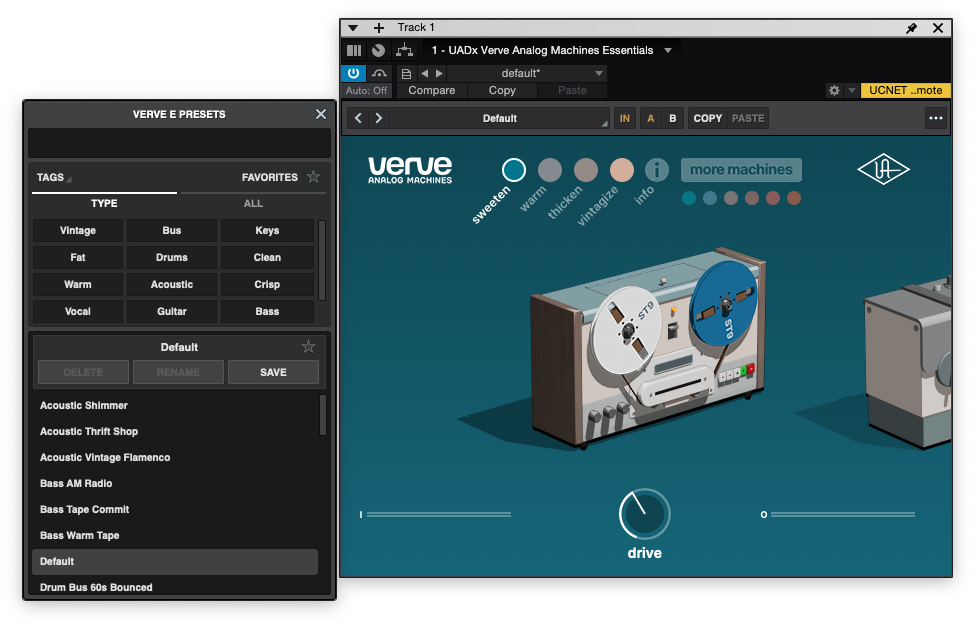Open the Default preset name dropdown
The height and width of the screenshot is (627, 975).
pos(500,118)
